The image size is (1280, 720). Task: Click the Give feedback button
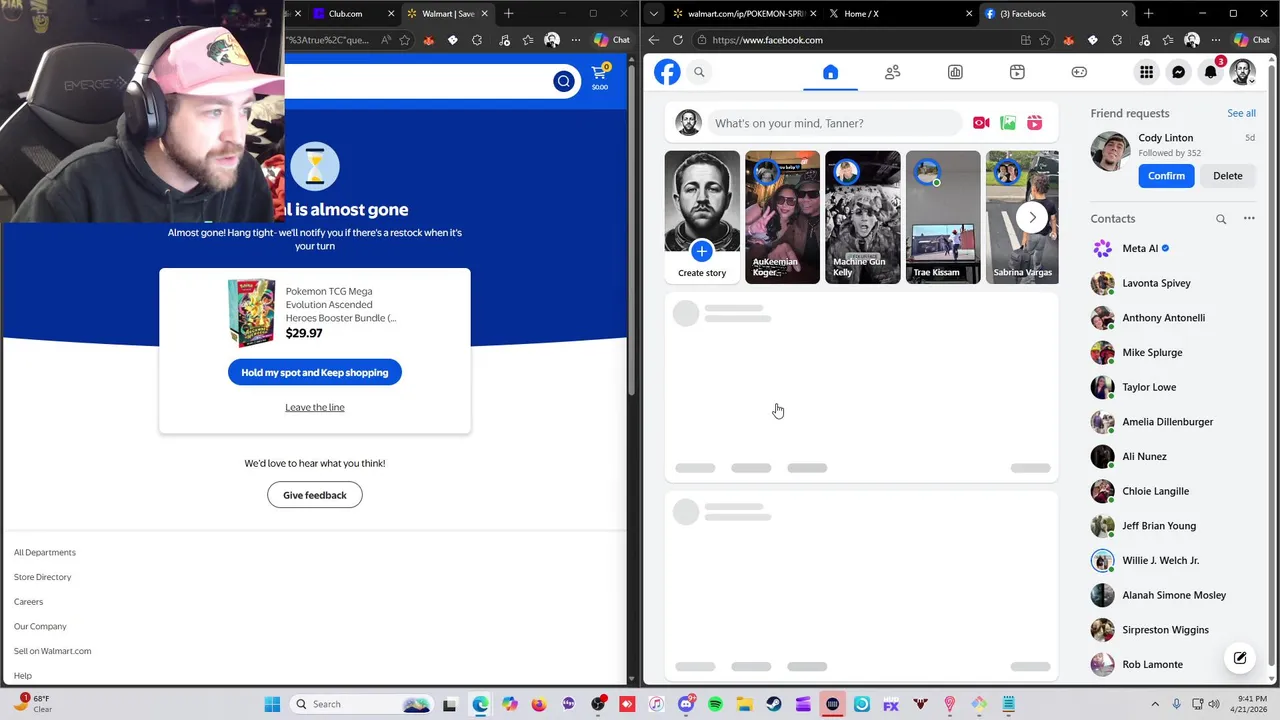(315, 495)
